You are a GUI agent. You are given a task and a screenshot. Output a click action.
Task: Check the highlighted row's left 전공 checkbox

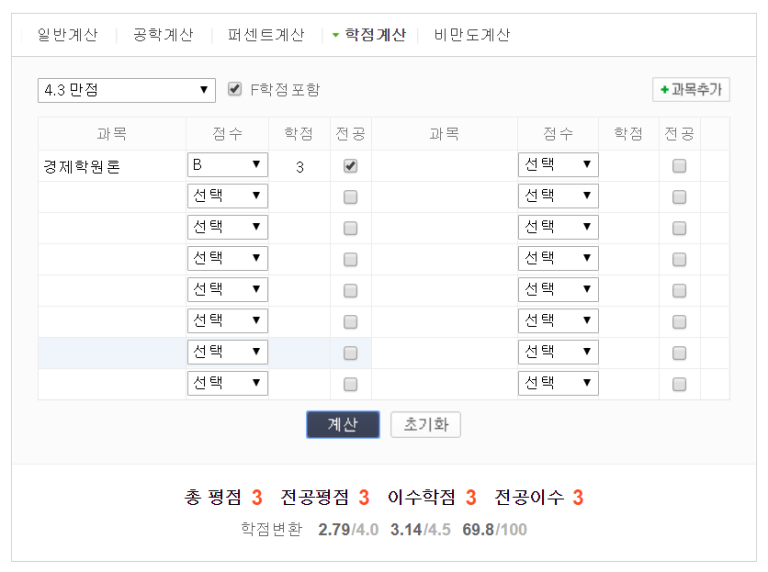350,353
